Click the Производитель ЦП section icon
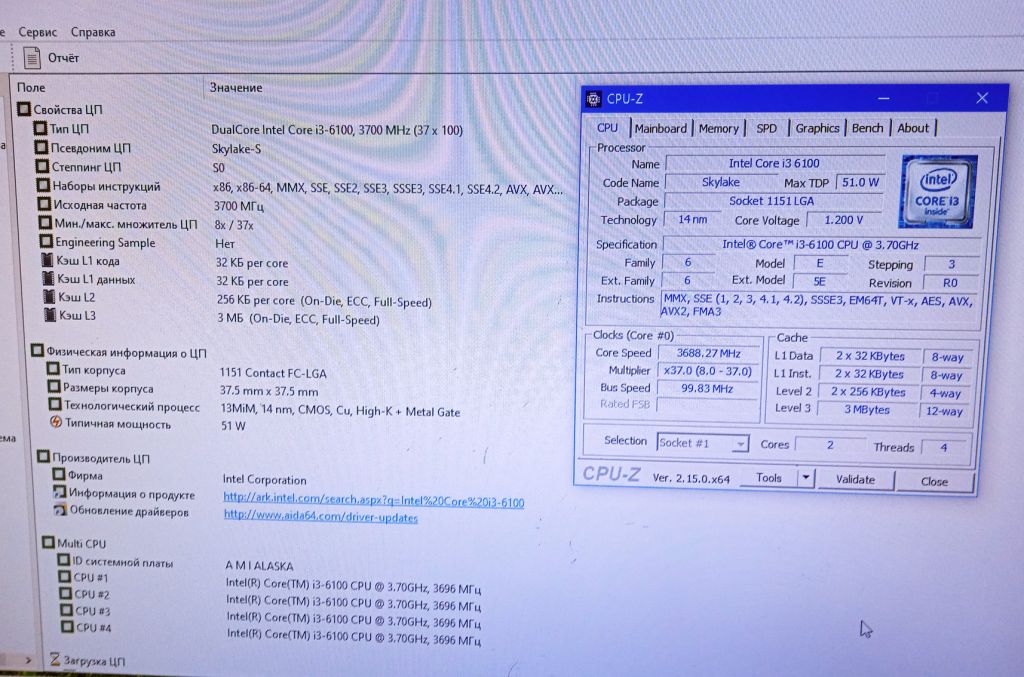1024x677 pixels. click(x=44, y=456)
